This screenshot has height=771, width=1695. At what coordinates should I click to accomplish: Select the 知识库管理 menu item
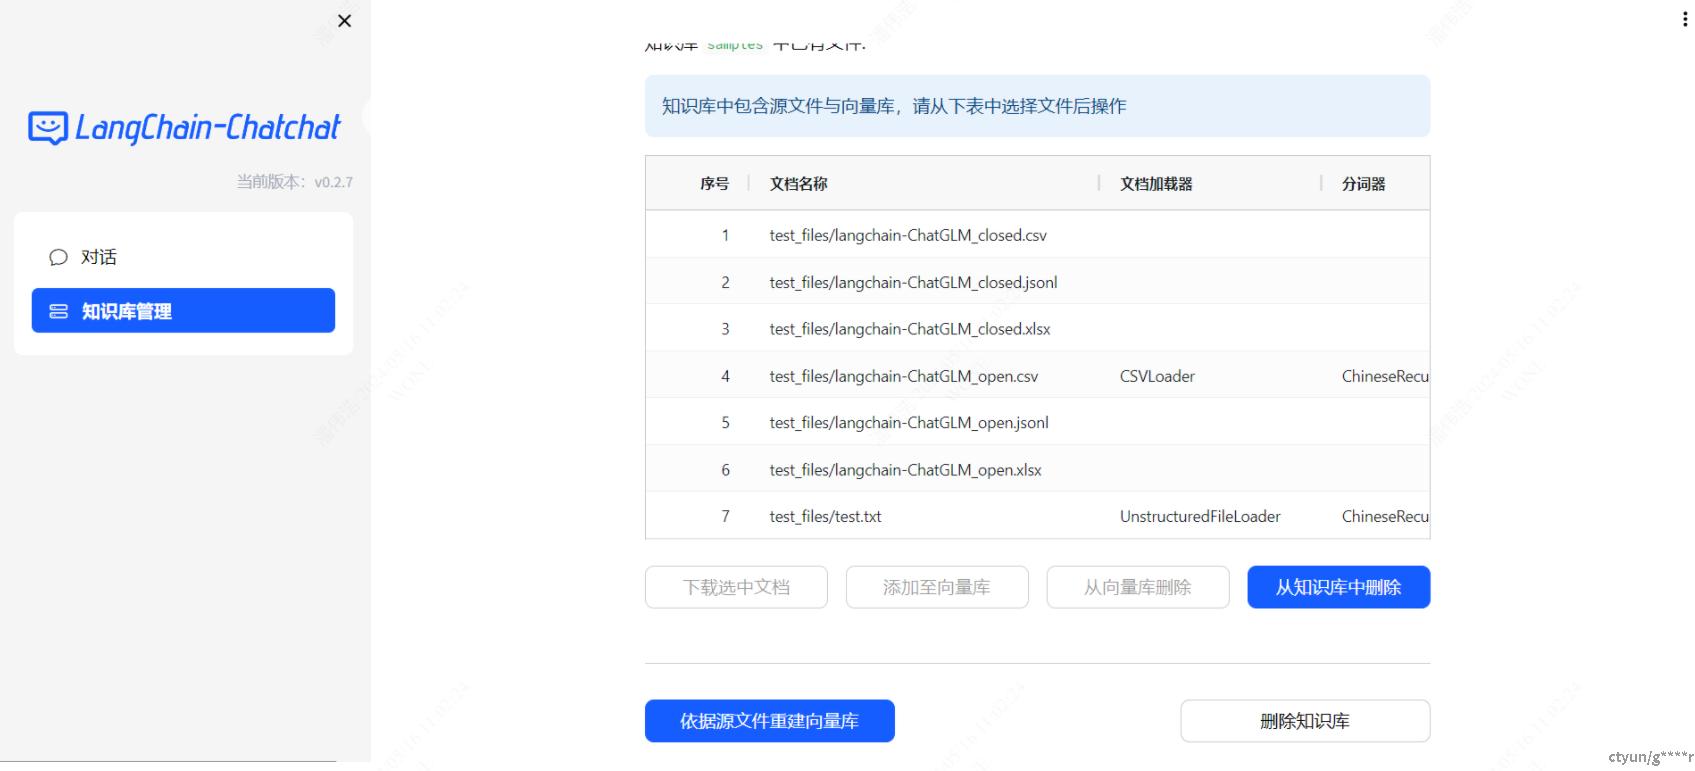point(183,311)
